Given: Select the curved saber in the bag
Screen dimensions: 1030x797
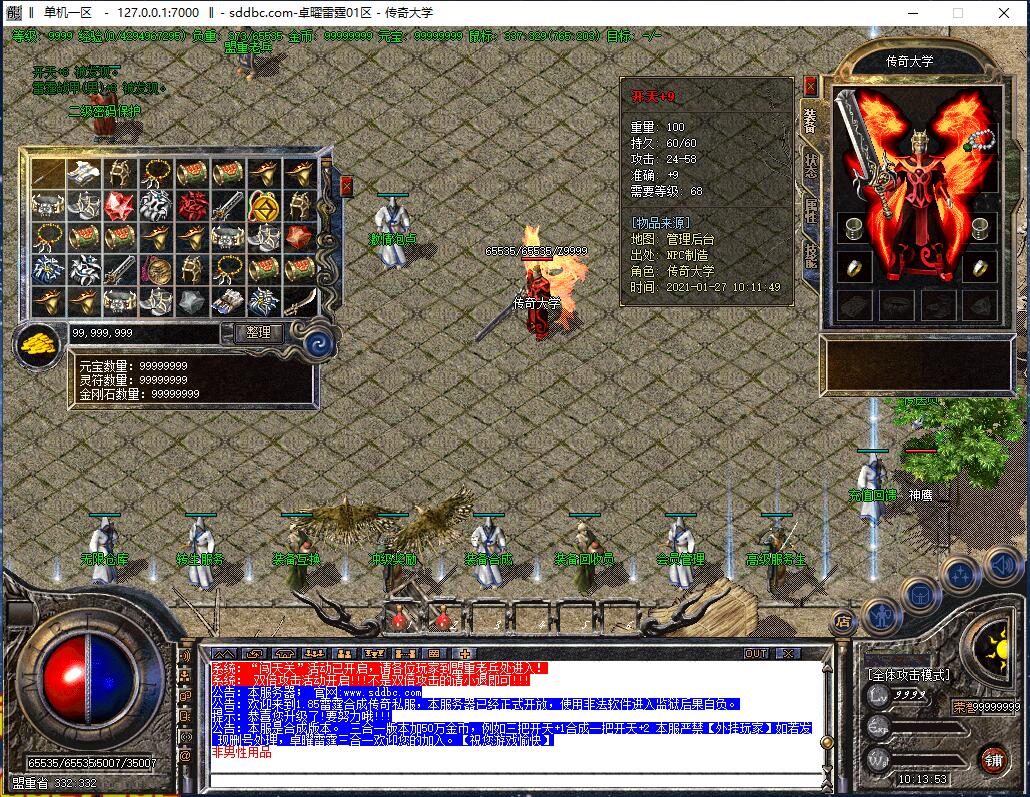Looking at the screenshot, I should (300, 302).
